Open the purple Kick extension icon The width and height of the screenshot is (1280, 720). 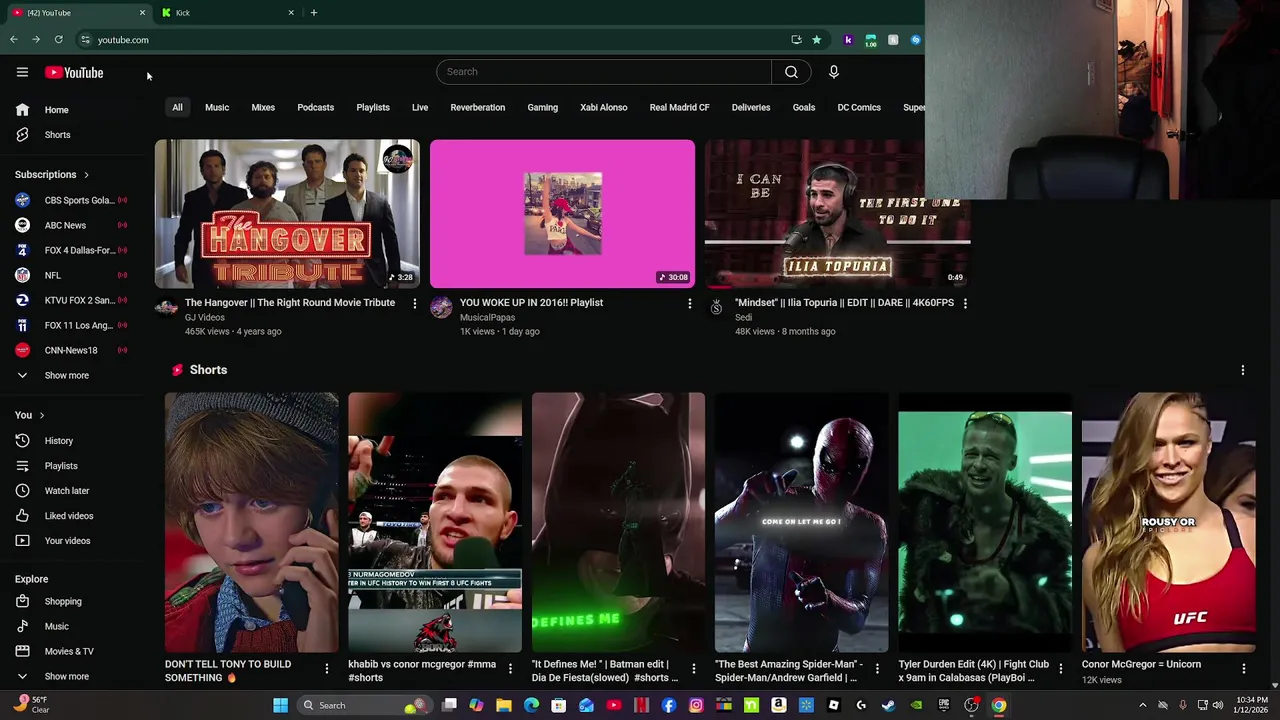(848, 40)
